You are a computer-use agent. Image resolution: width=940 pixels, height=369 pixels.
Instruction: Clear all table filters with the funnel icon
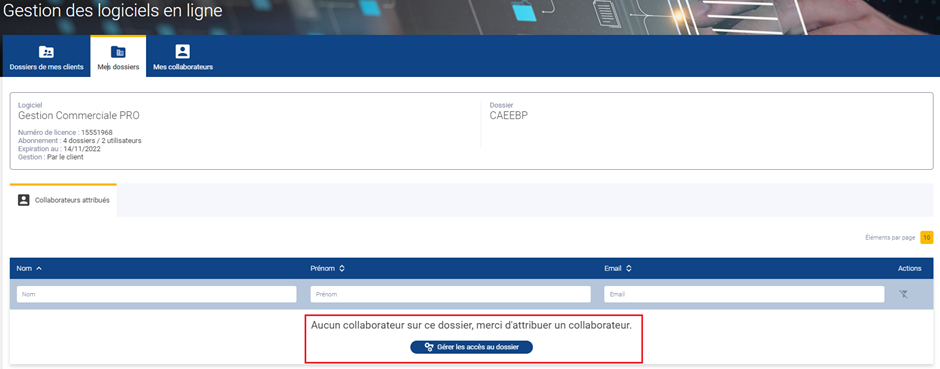(x=904, y=294)
